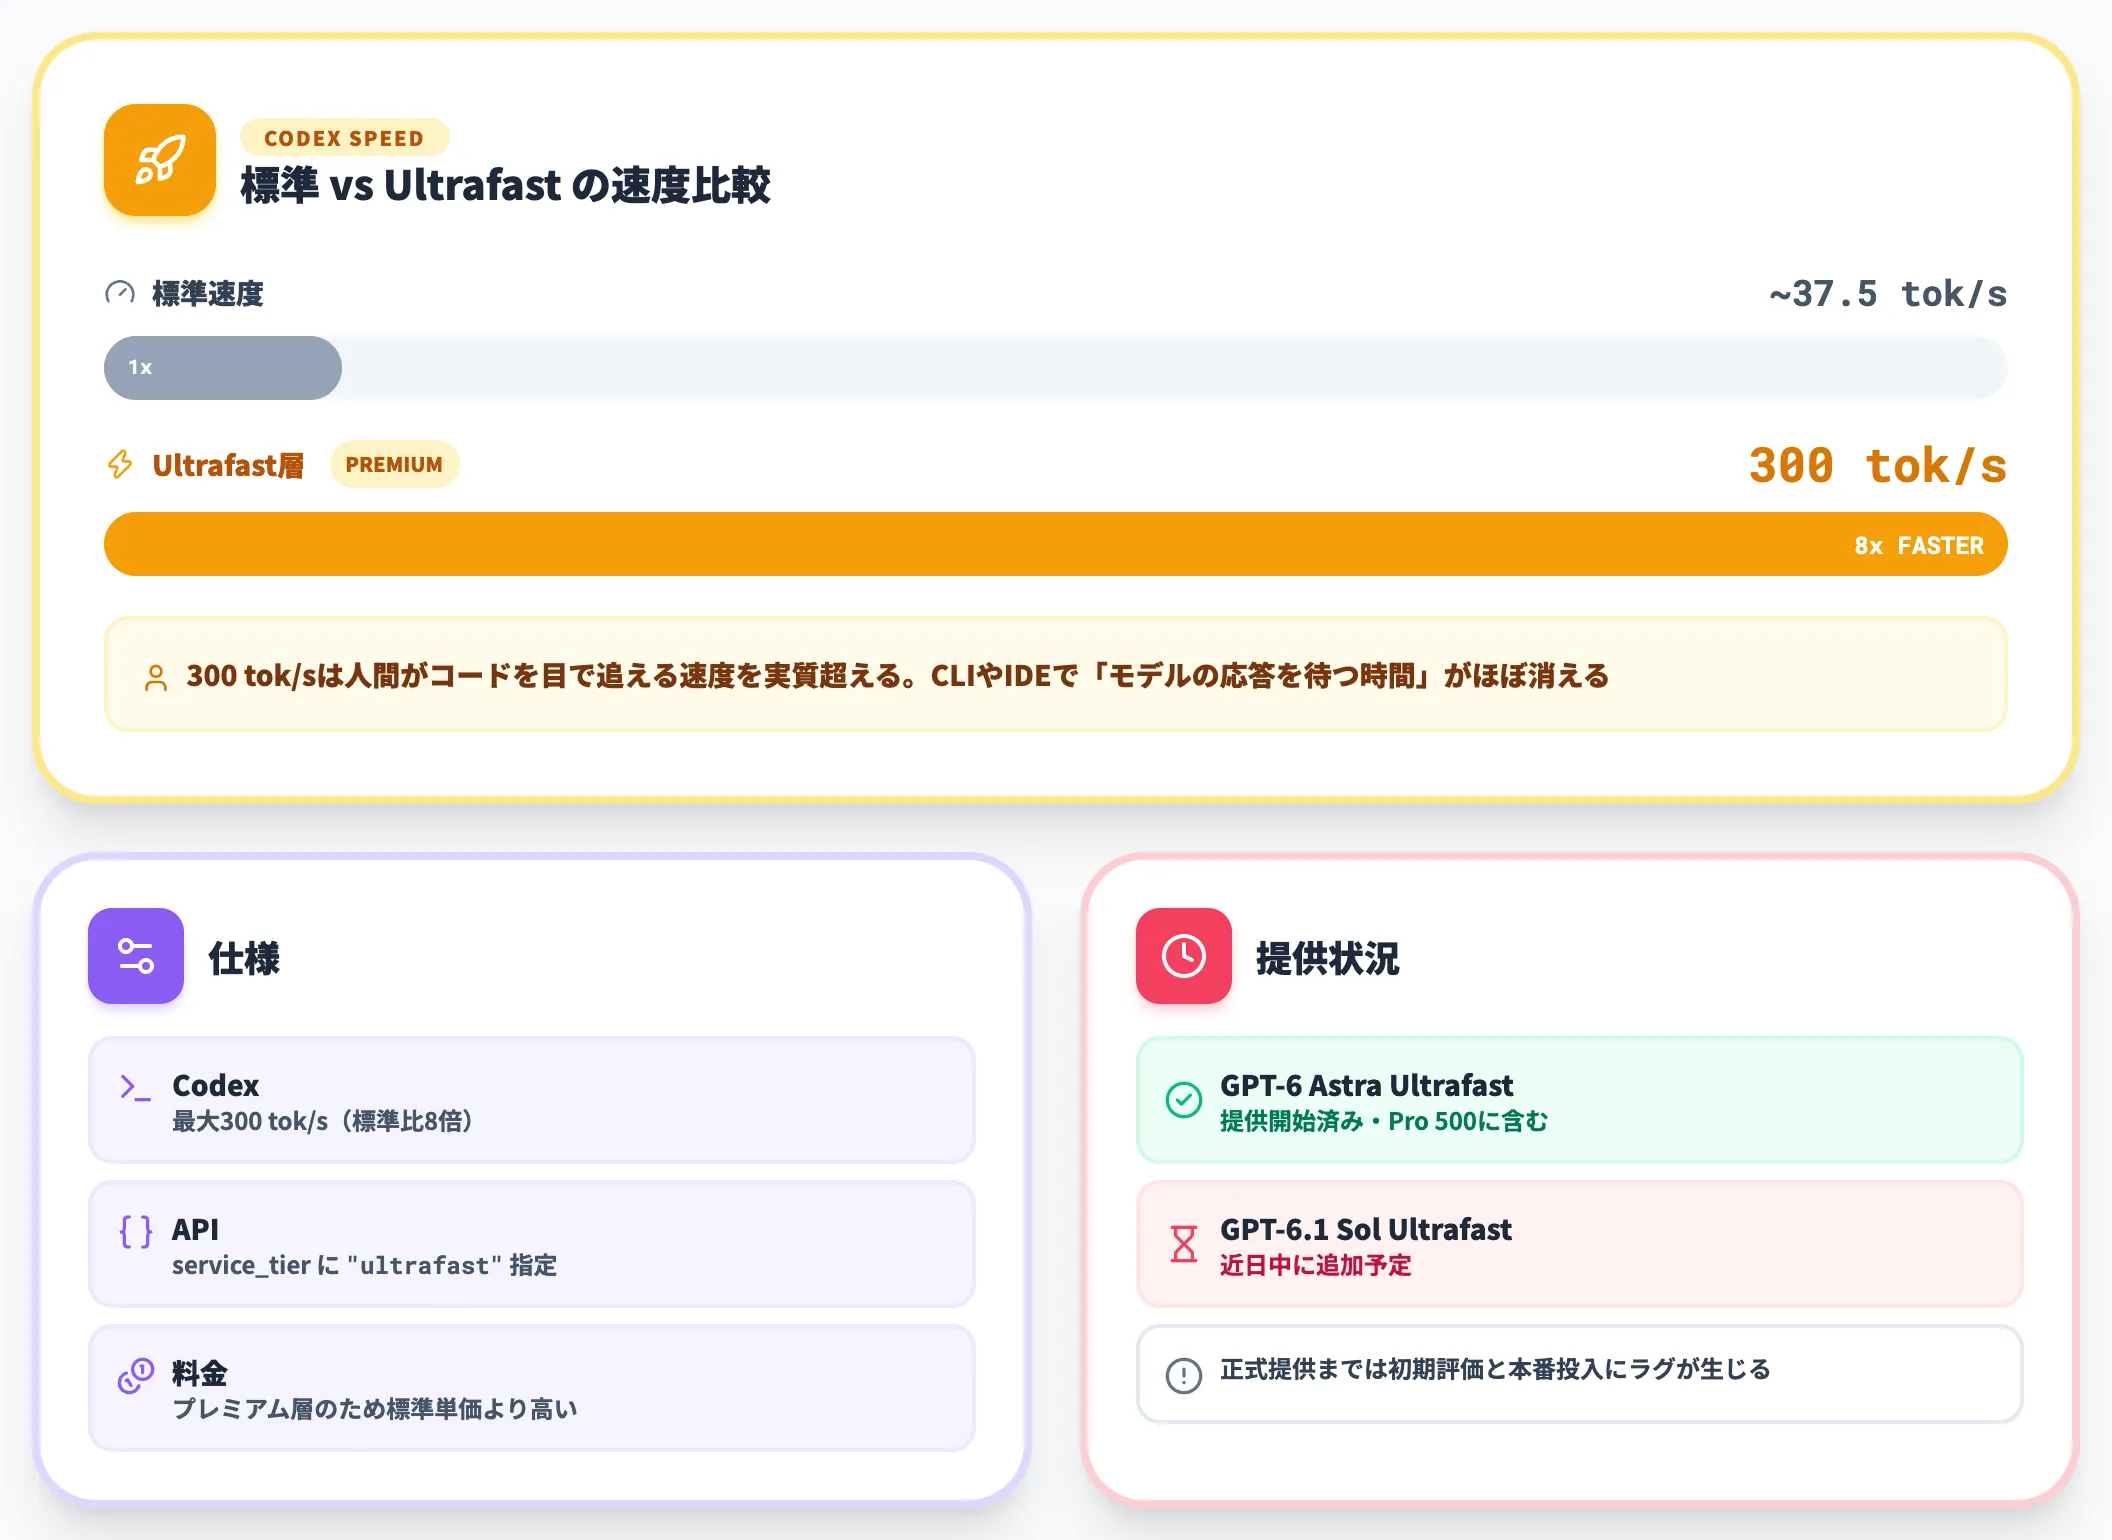Image resolution: width=2112 pixels, height=1540 pixels.
Task: Click the note text starting 300 tok/sは人間が
Action: click(897, 677)
